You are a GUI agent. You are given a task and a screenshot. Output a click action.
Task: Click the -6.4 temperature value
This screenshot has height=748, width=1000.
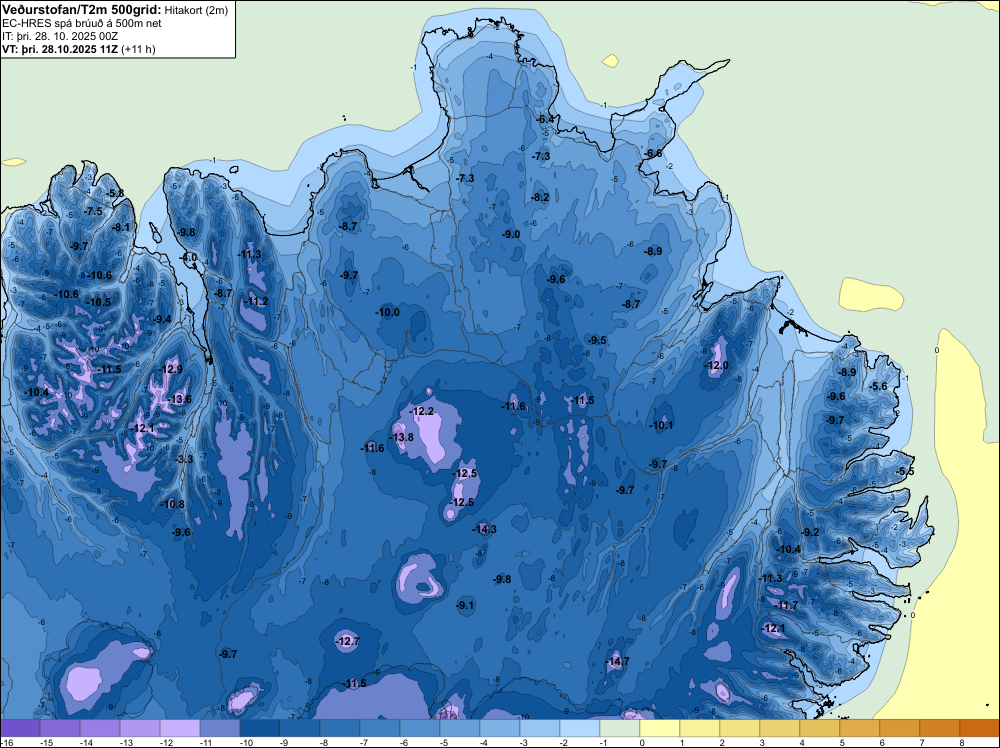point(545,120)
